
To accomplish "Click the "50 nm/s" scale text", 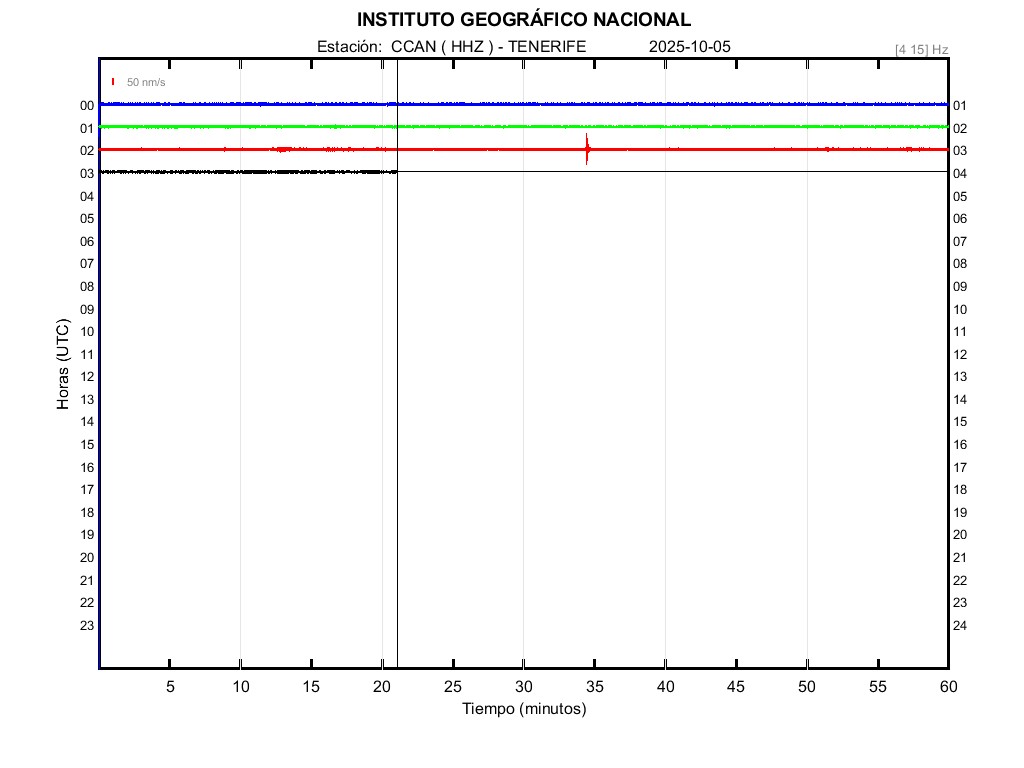I will pyautogui.click(x=146, y=82).
